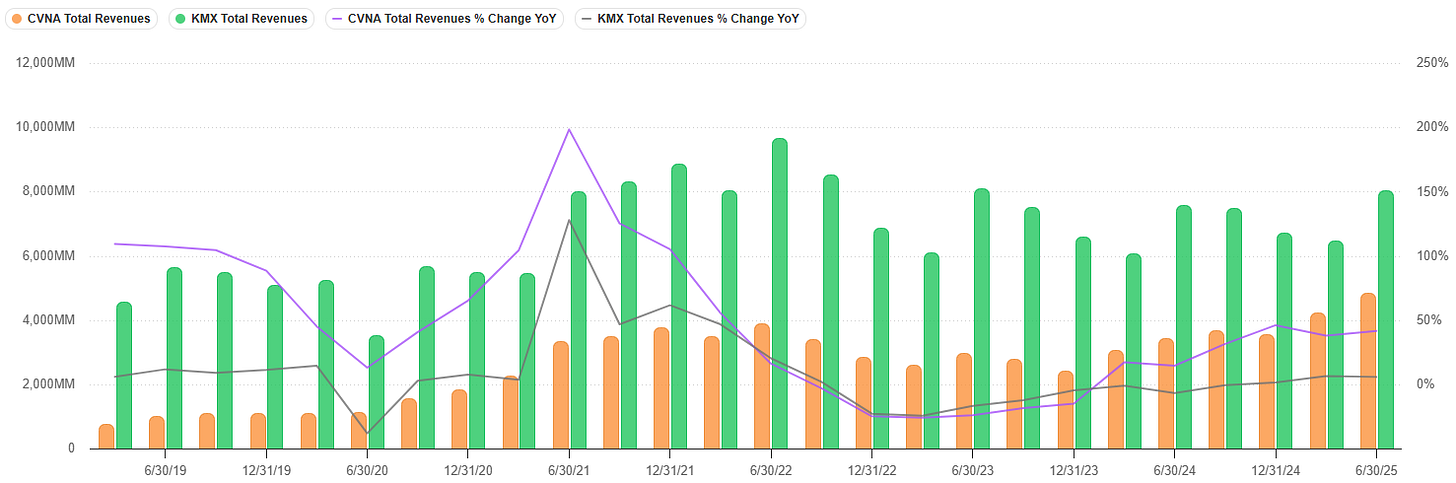Screen dimensions: 1456x483
Task: Click the 10,000MM left axis label
Action: coord(43,127)
